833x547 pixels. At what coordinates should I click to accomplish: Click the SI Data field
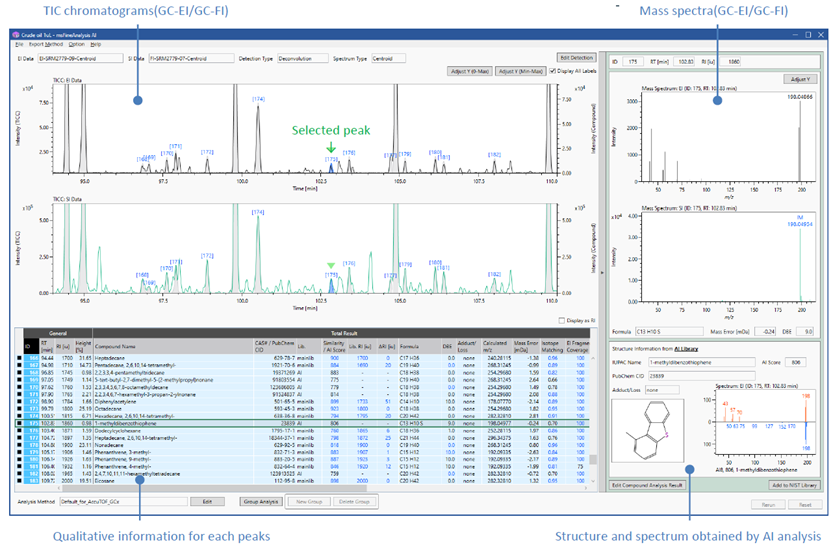191,58
